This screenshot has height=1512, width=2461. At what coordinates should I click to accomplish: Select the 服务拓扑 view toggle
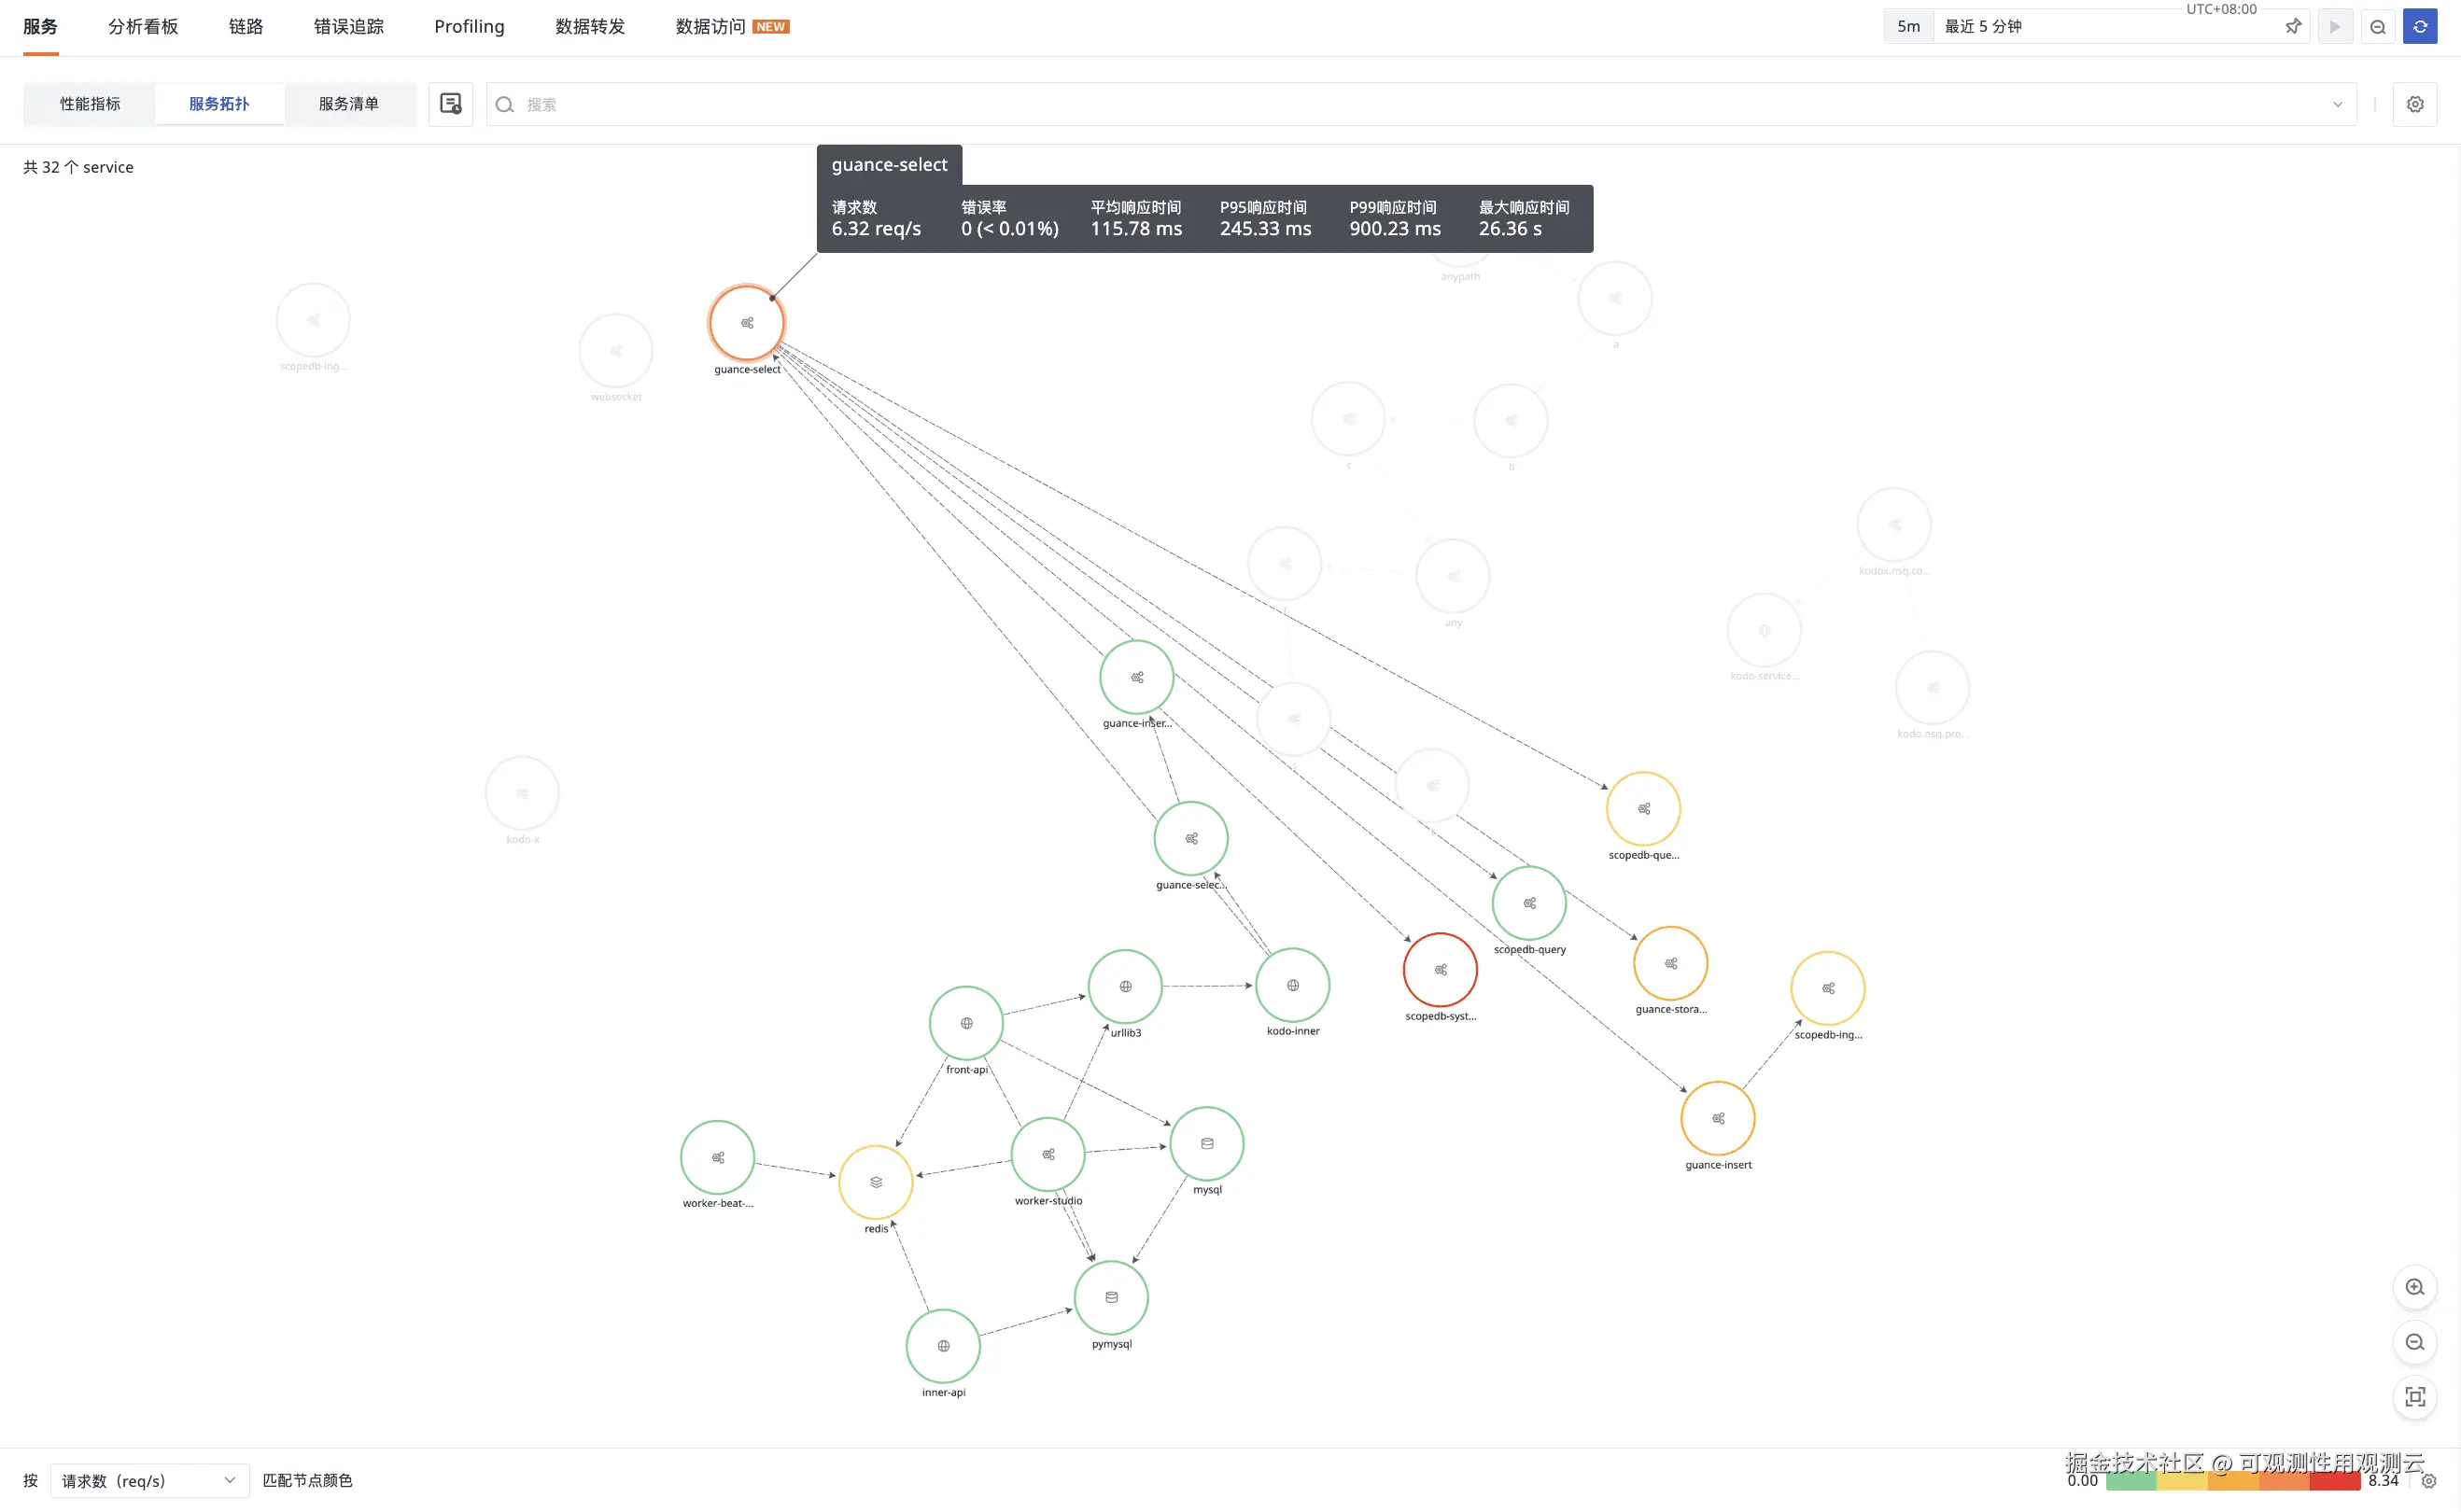219,104
